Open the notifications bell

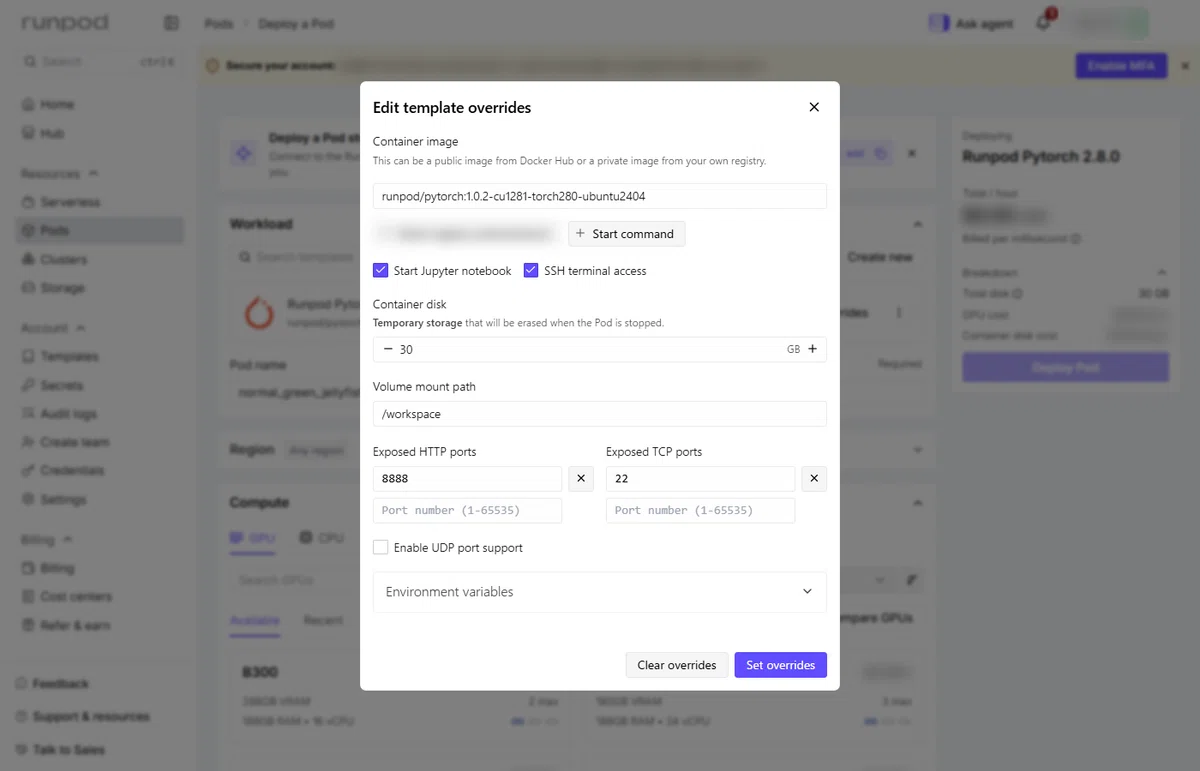click(x=1043, y=23)
